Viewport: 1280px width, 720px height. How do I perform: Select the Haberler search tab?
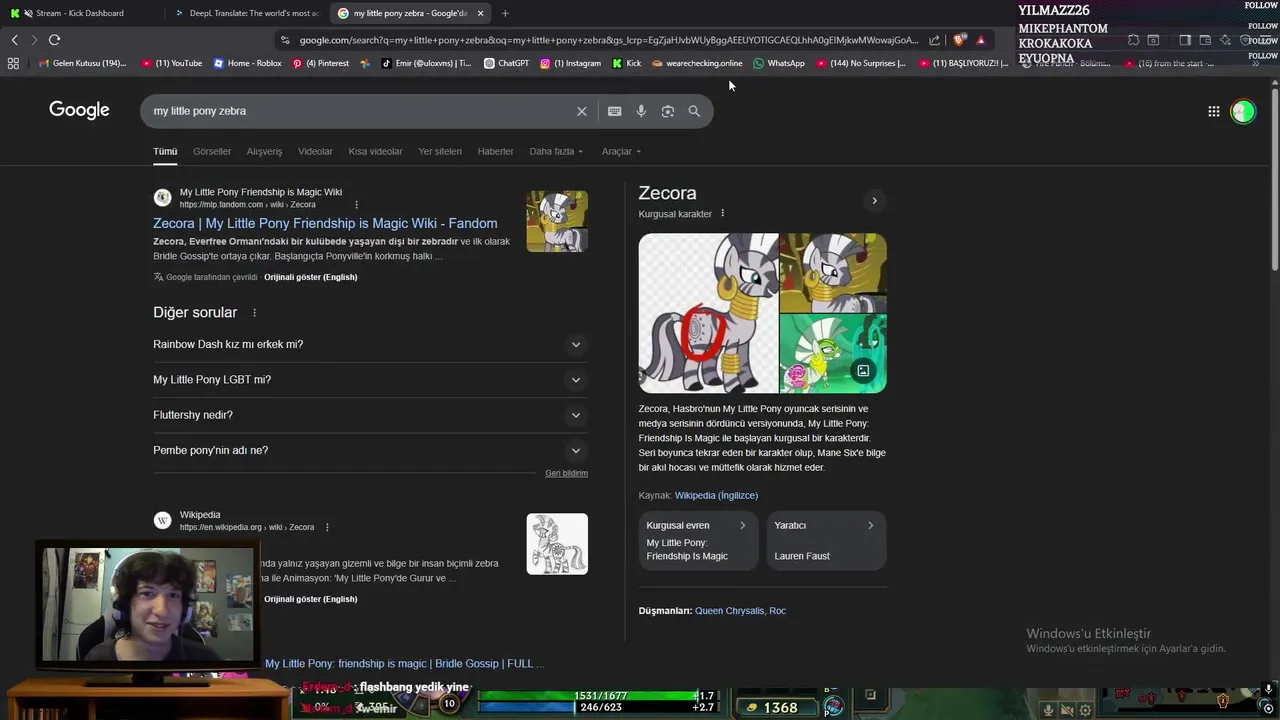pyautogui.click(x=495, y=151)
